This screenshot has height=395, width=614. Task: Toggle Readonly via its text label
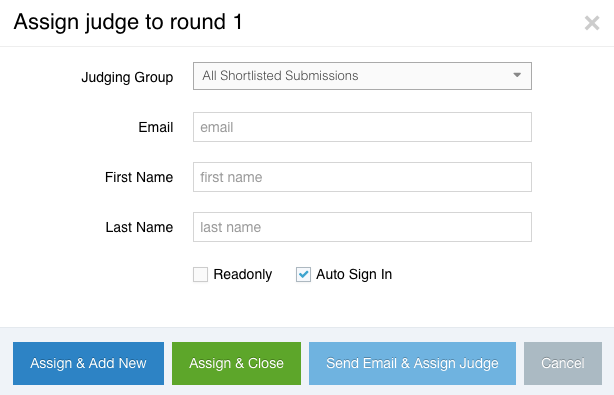[242, 274]
